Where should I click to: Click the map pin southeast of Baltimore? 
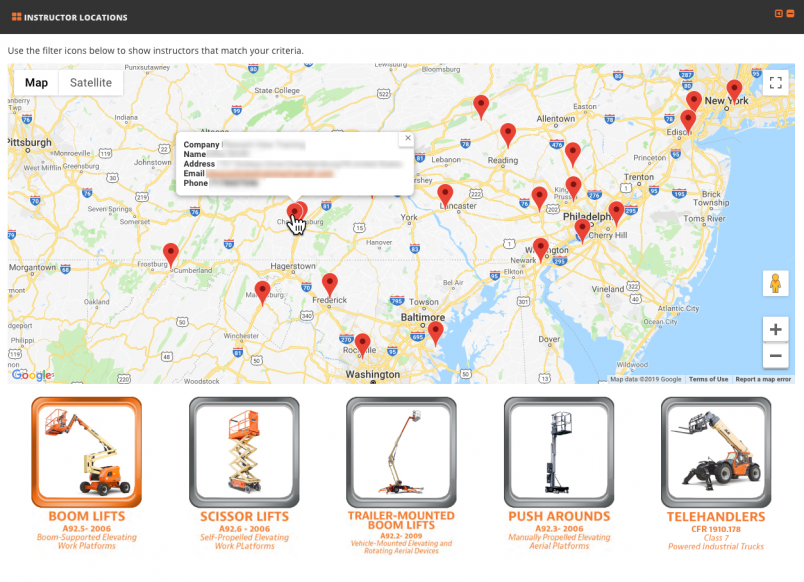coord(435,333)
